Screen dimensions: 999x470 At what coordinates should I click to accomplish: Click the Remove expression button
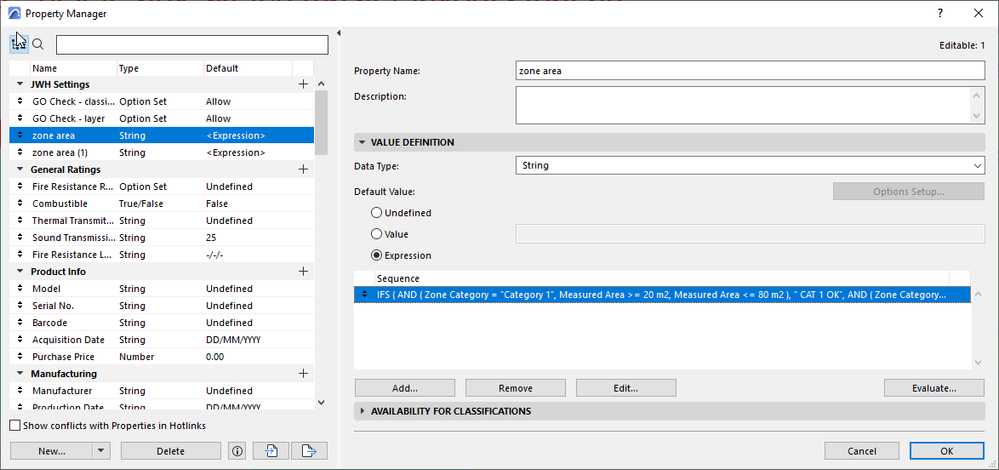(515, 388)
